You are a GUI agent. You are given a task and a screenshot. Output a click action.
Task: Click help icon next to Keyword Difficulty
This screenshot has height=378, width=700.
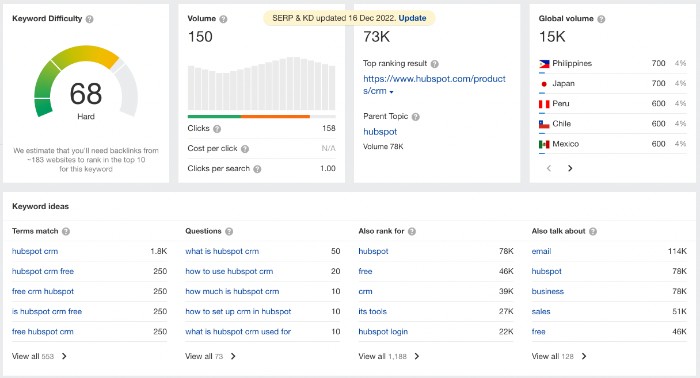(x=89, y=19)
